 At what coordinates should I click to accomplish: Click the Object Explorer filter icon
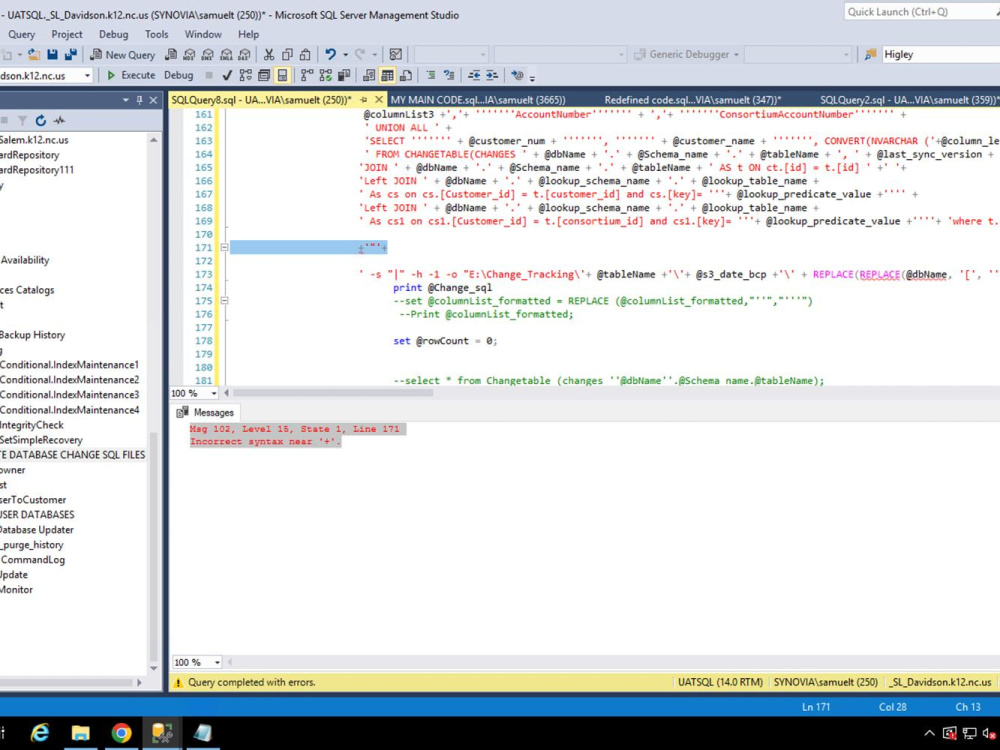point(22,121)
